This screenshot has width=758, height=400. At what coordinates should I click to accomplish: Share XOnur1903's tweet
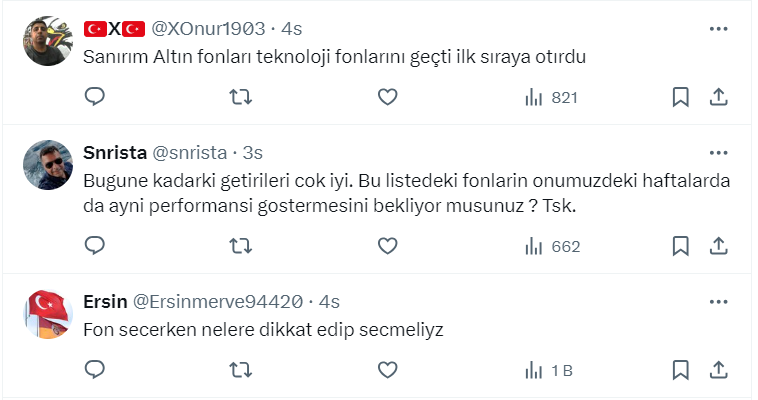click(717, 97)
